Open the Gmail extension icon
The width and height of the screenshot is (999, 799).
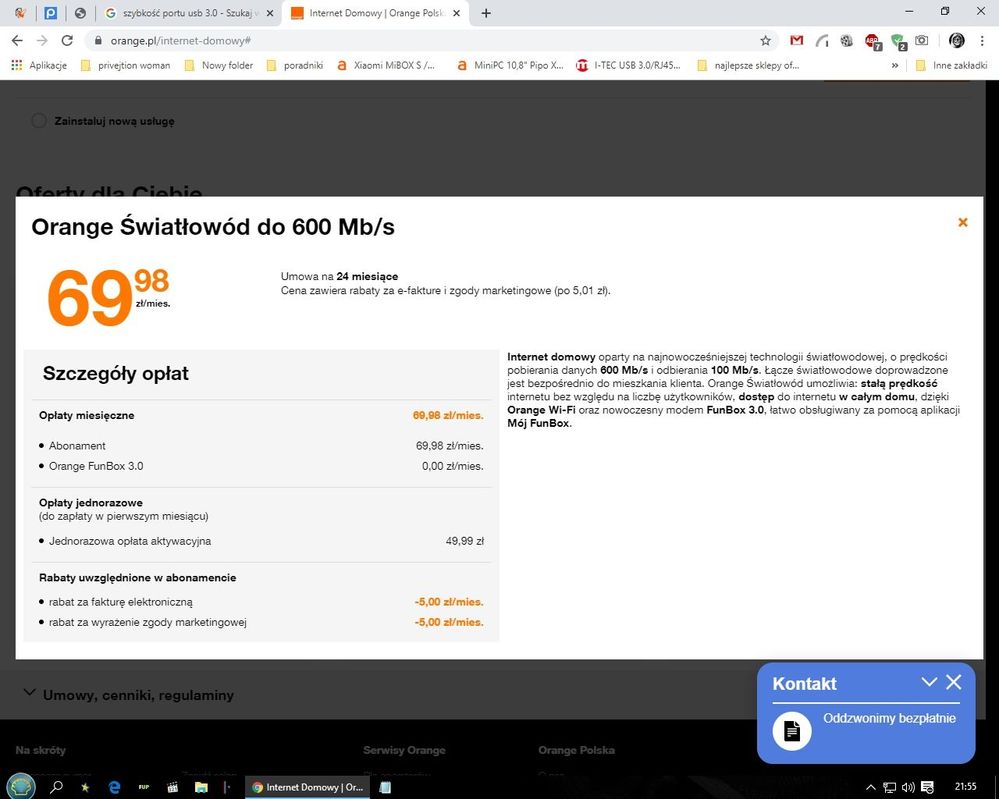coord(796,41)
